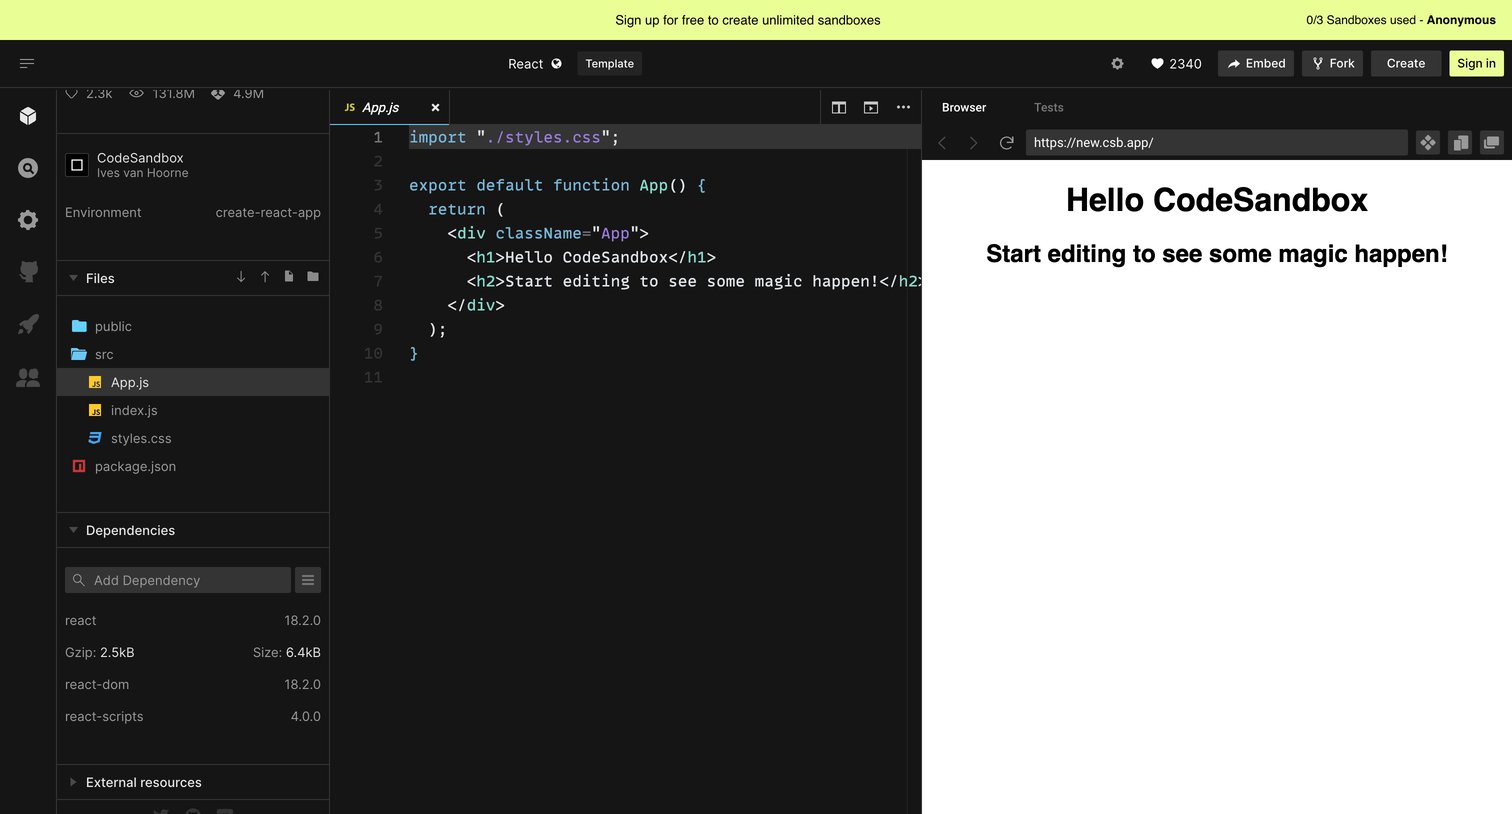
Task: Collapse the src folder
Action: click(x=193, y=354)
